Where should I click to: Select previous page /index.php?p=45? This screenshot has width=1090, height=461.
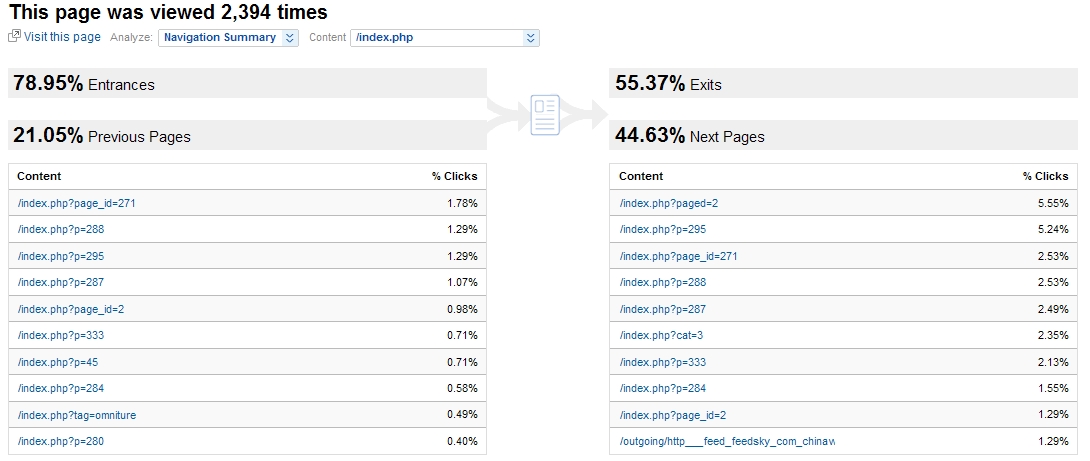(x=57, y=362)
